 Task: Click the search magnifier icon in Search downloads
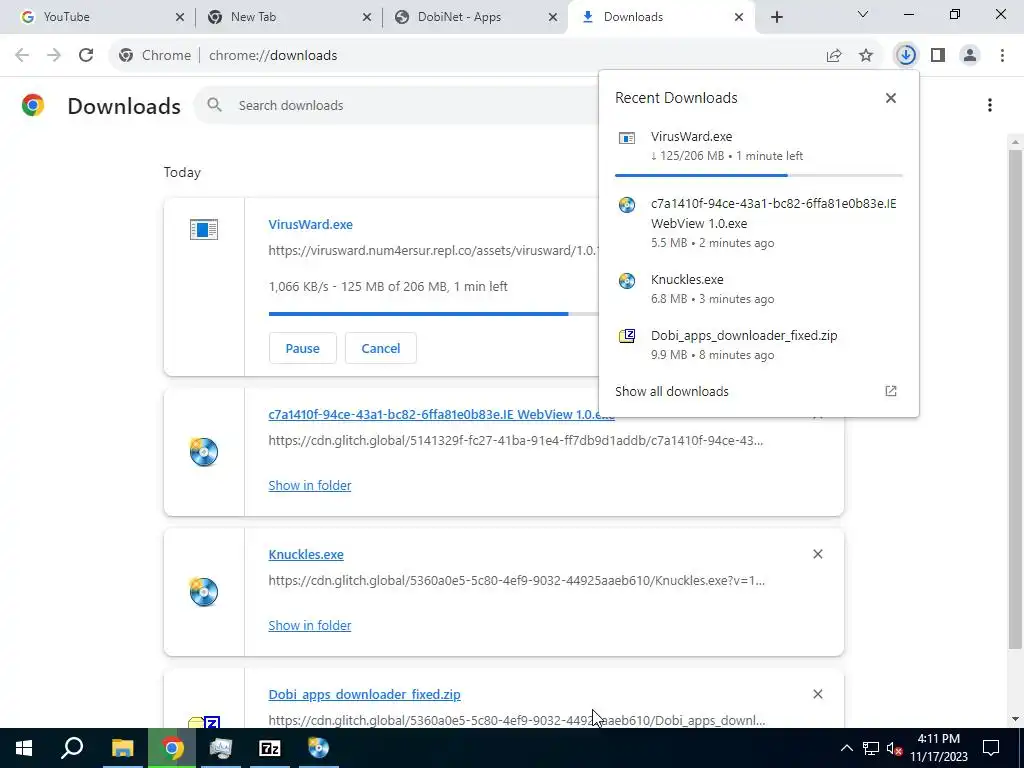coord(214,105)
